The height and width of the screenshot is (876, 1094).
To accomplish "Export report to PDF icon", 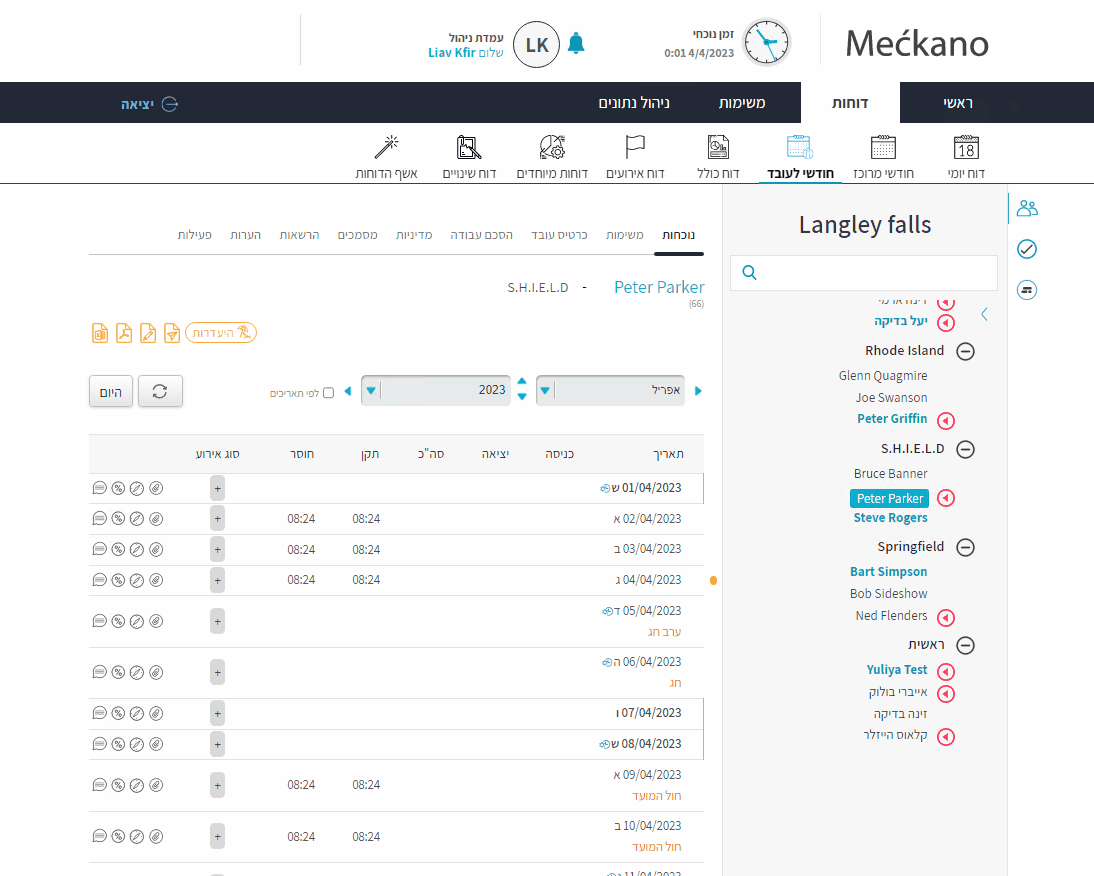I will point(124,333).
